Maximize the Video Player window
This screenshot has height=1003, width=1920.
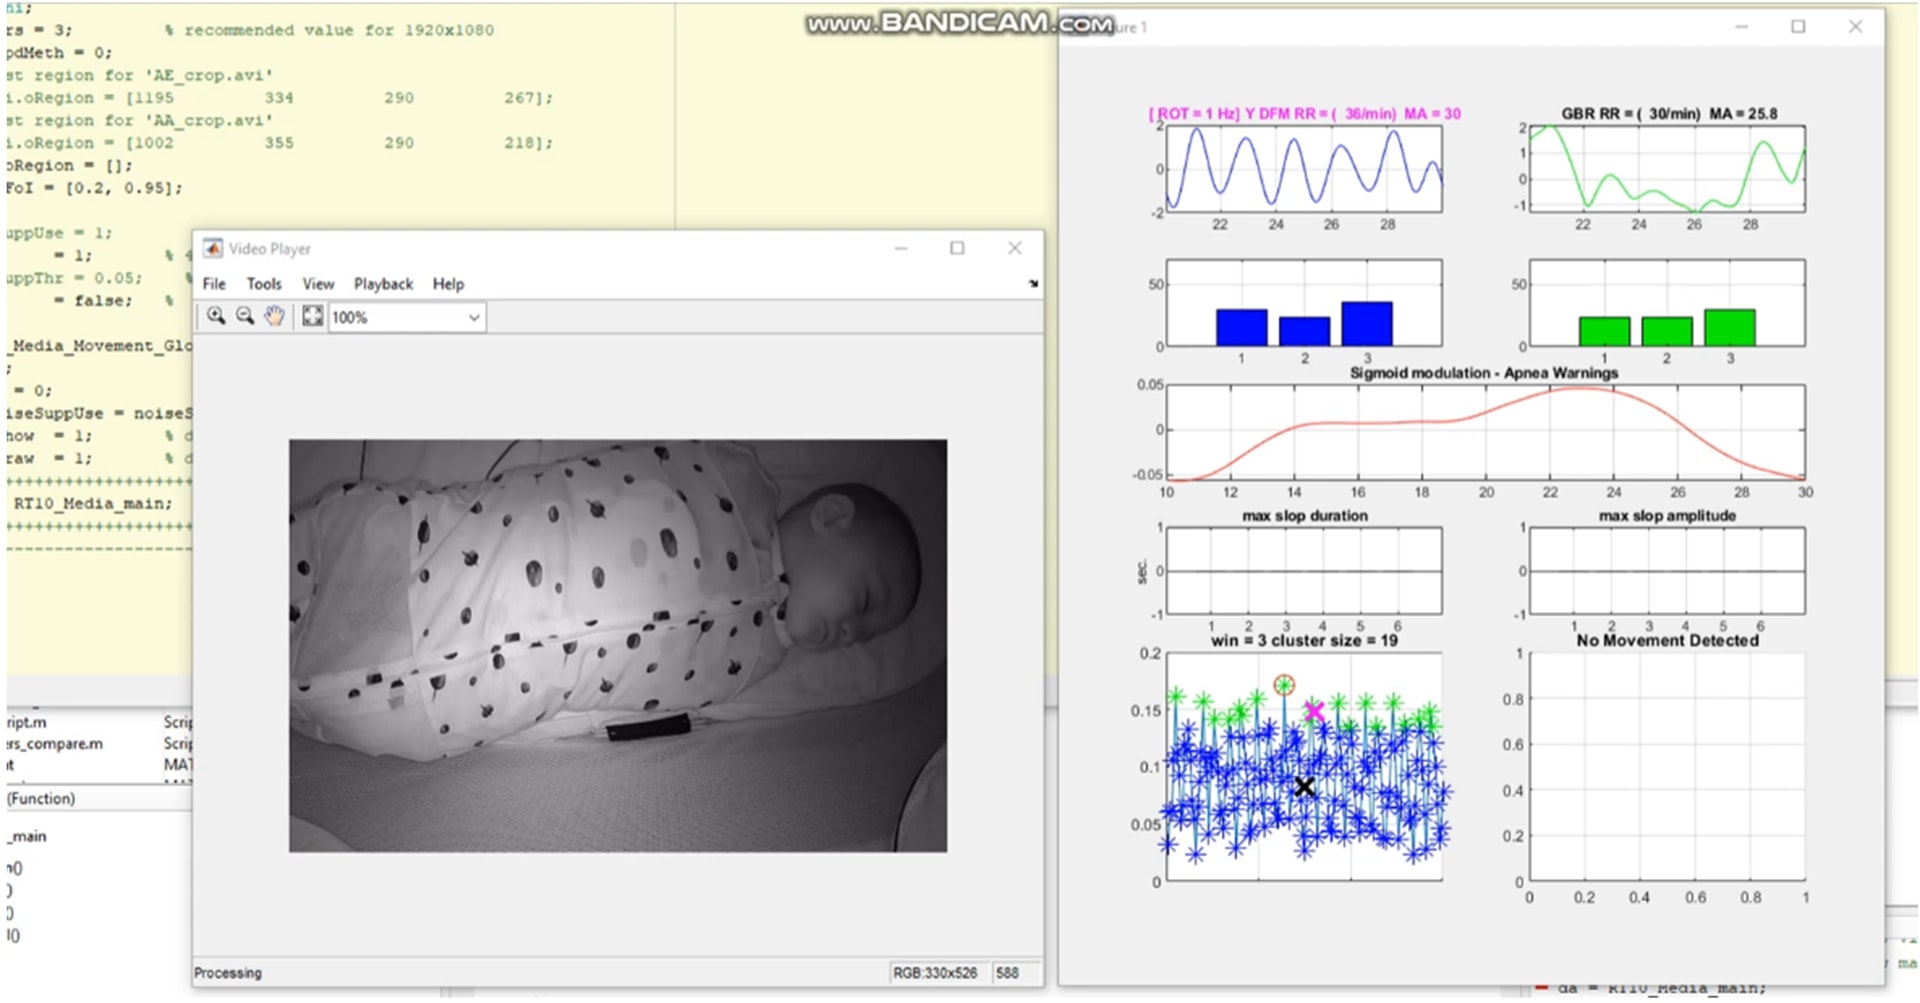tap(957, 248)
